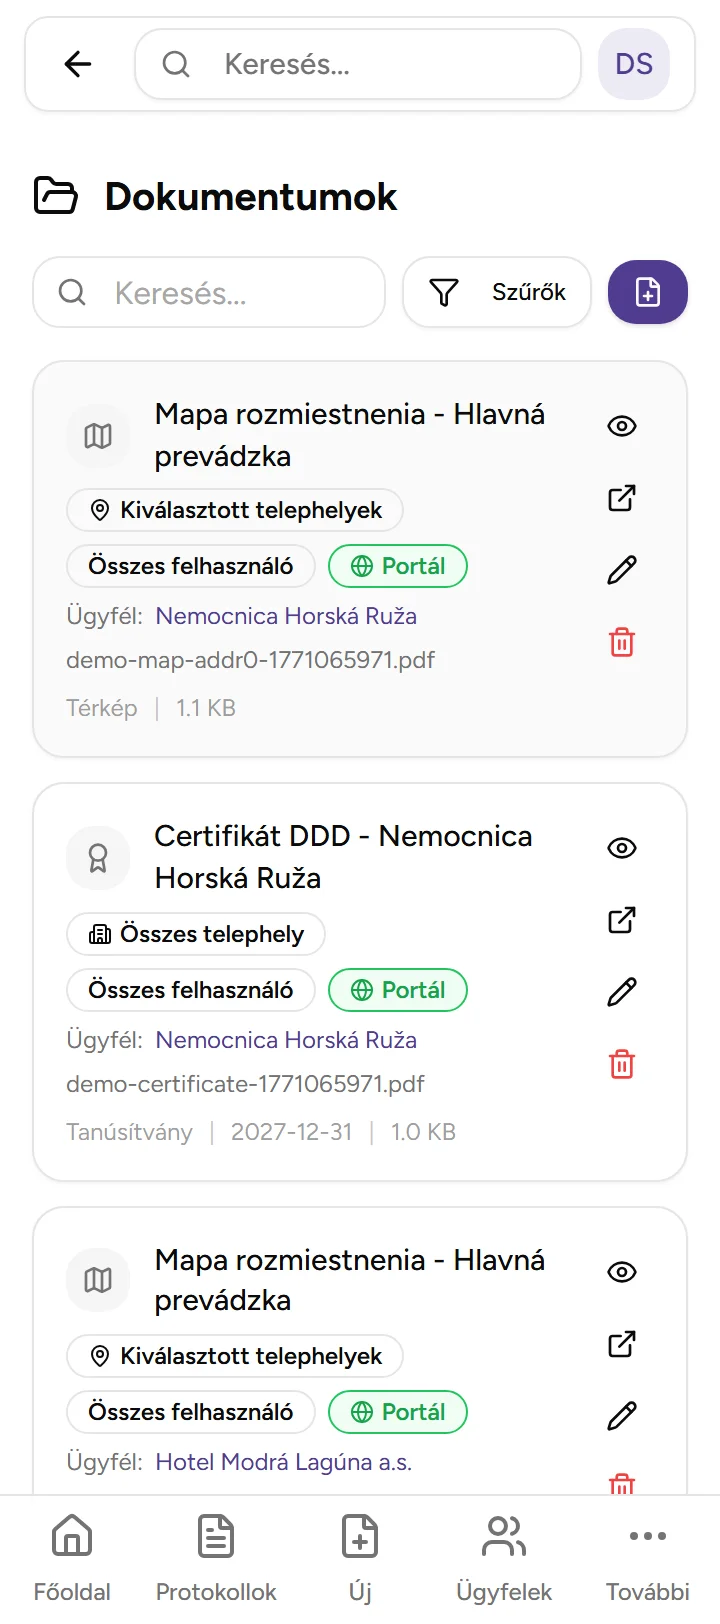Screen dimensions: 720x1624
Task: Delete the Certifikát DDD document
Action: tap(621, 1064)
